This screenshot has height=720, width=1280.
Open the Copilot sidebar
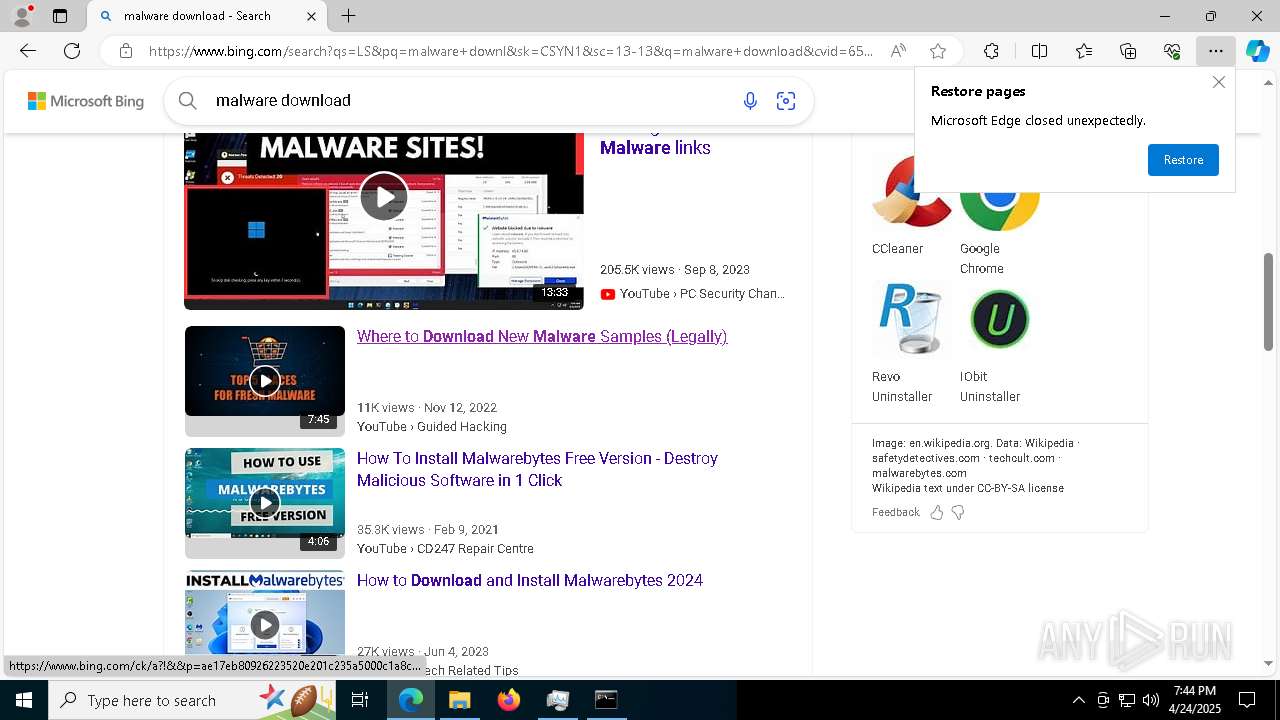pyautogui.click(x=1257, y=51)
